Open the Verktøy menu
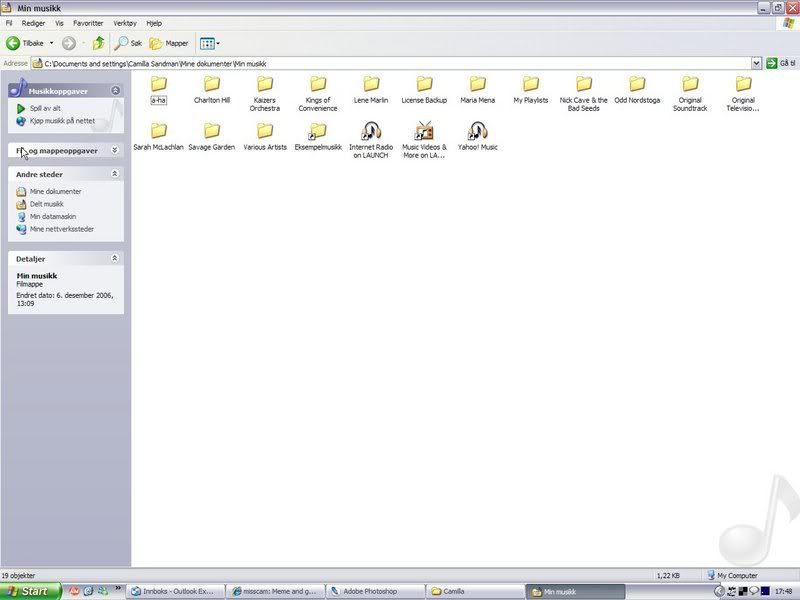Viewport: 800px width, 600px height. [125, 22]
